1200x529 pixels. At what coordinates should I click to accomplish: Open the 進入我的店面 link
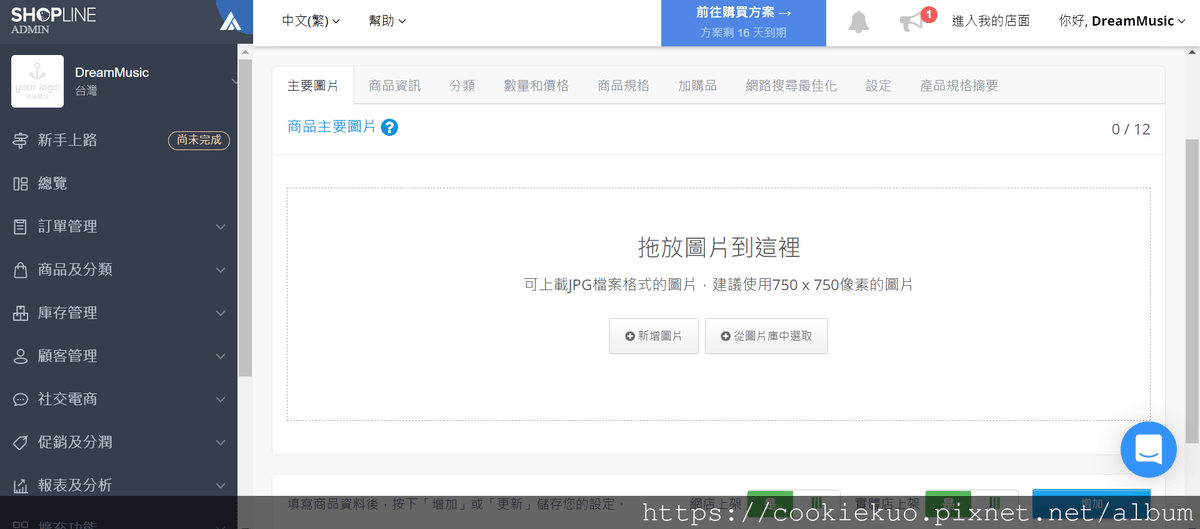(x=990, y=20)
